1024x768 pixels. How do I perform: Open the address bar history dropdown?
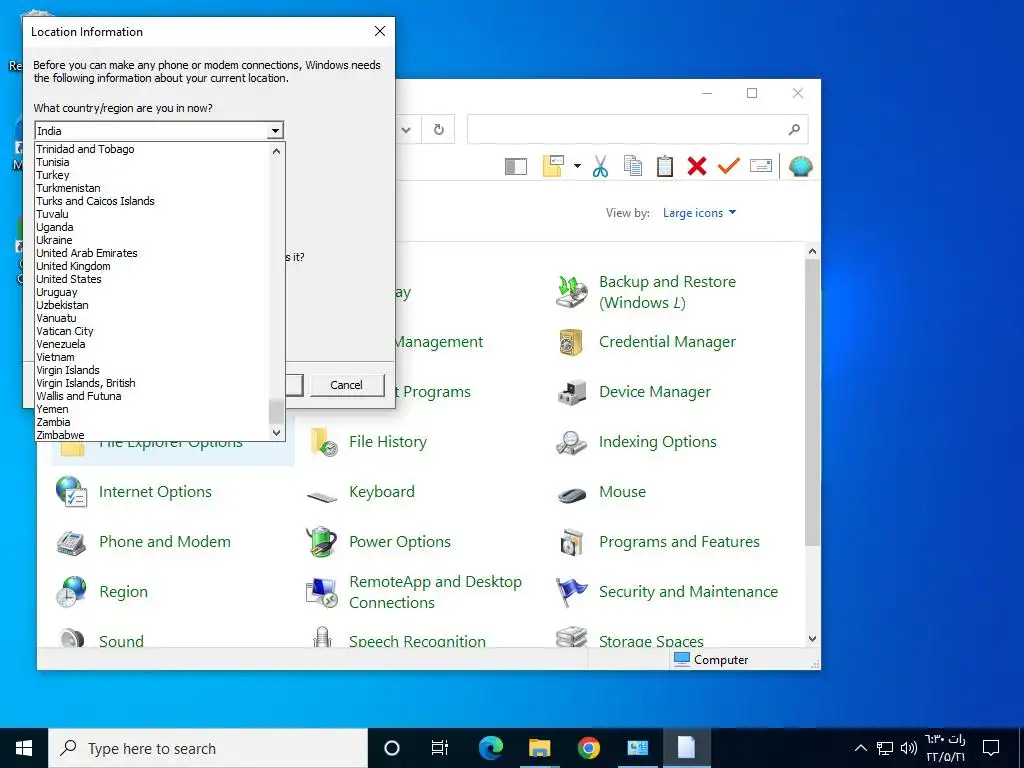(406, 129)
